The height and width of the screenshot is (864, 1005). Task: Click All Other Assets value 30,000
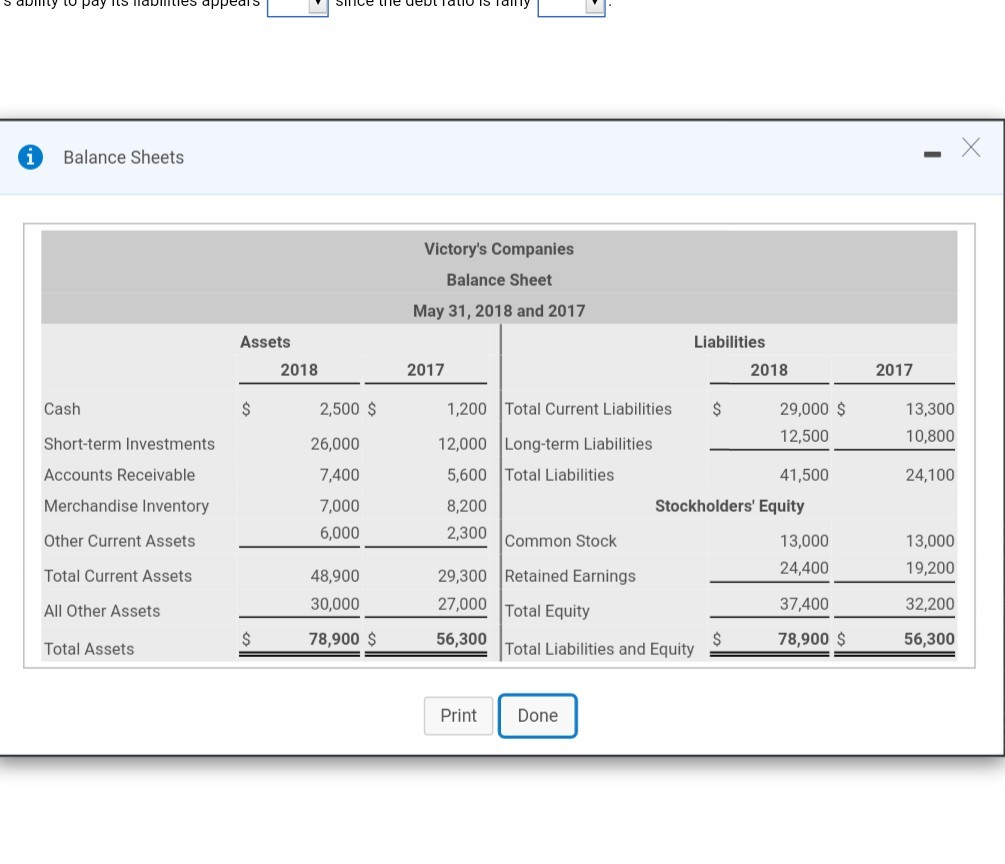click(335, 604)
